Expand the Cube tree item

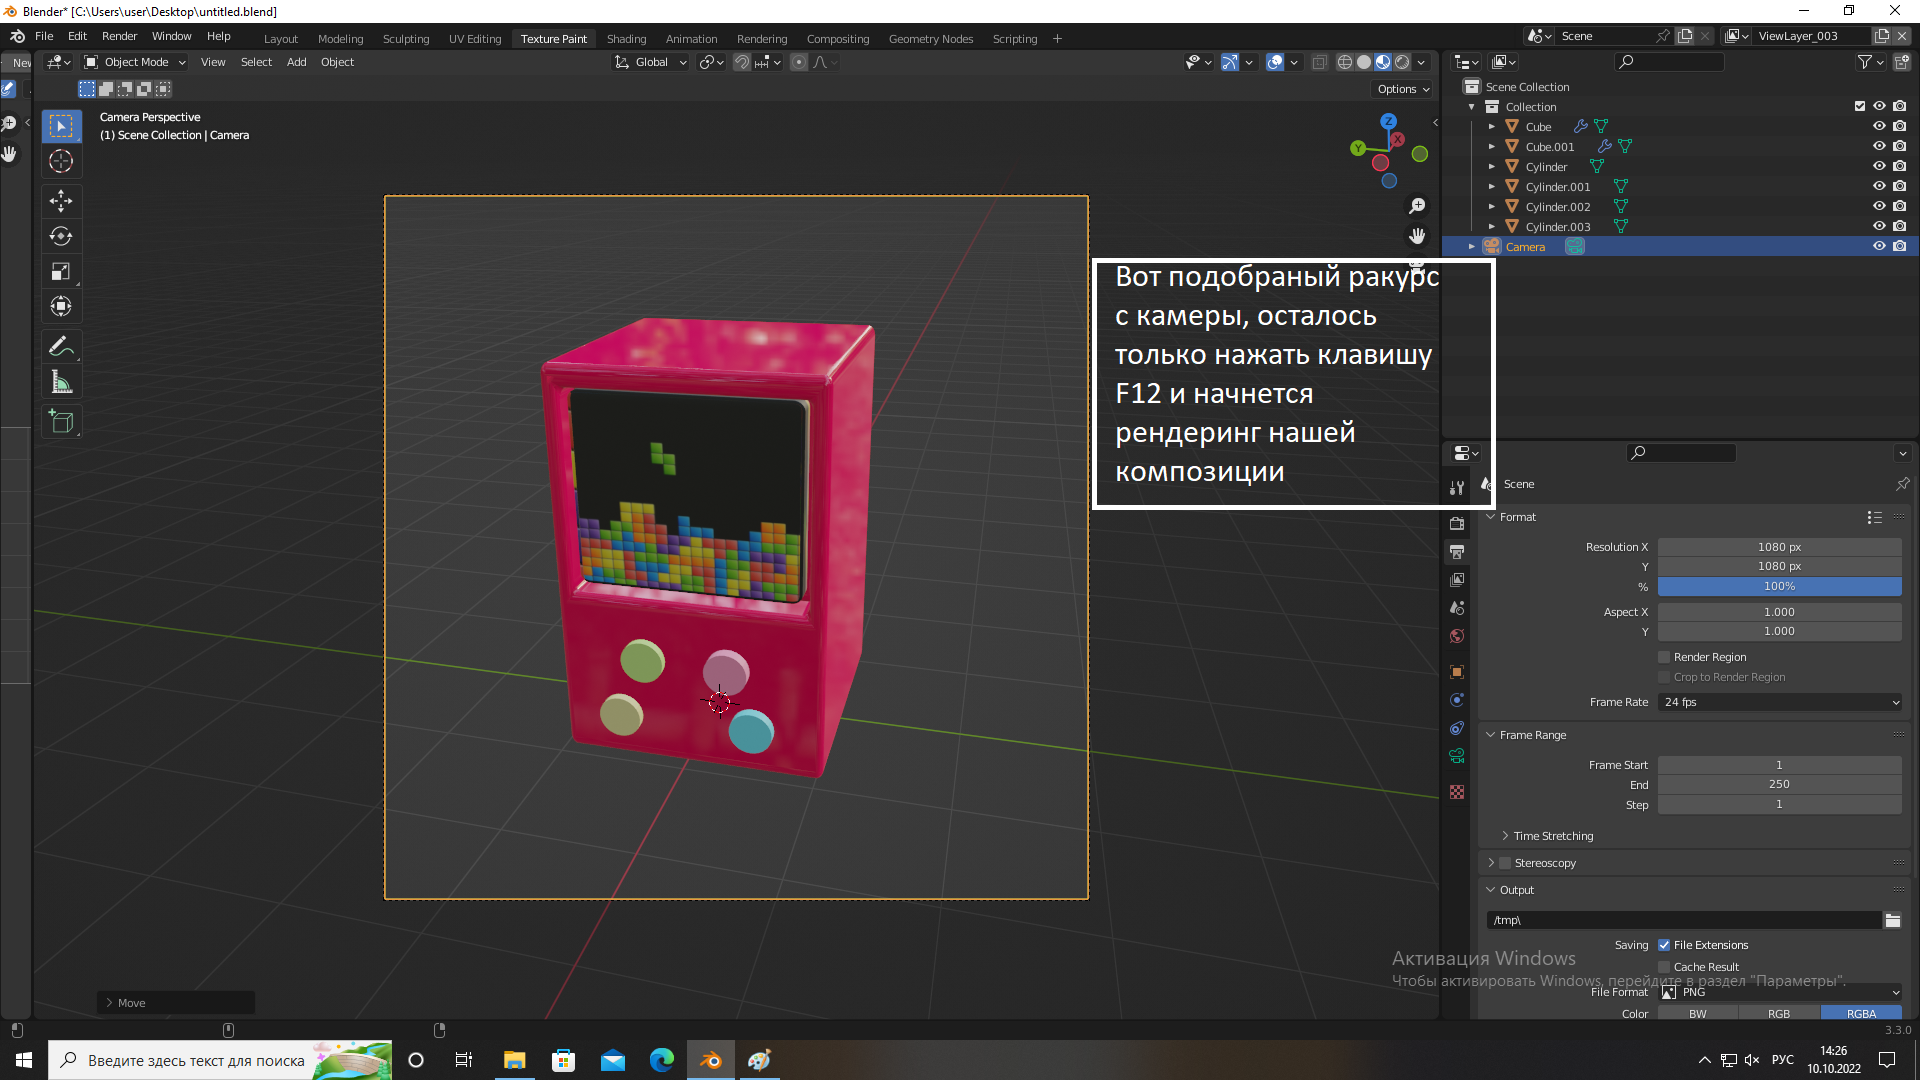[x=1491, y=127]
